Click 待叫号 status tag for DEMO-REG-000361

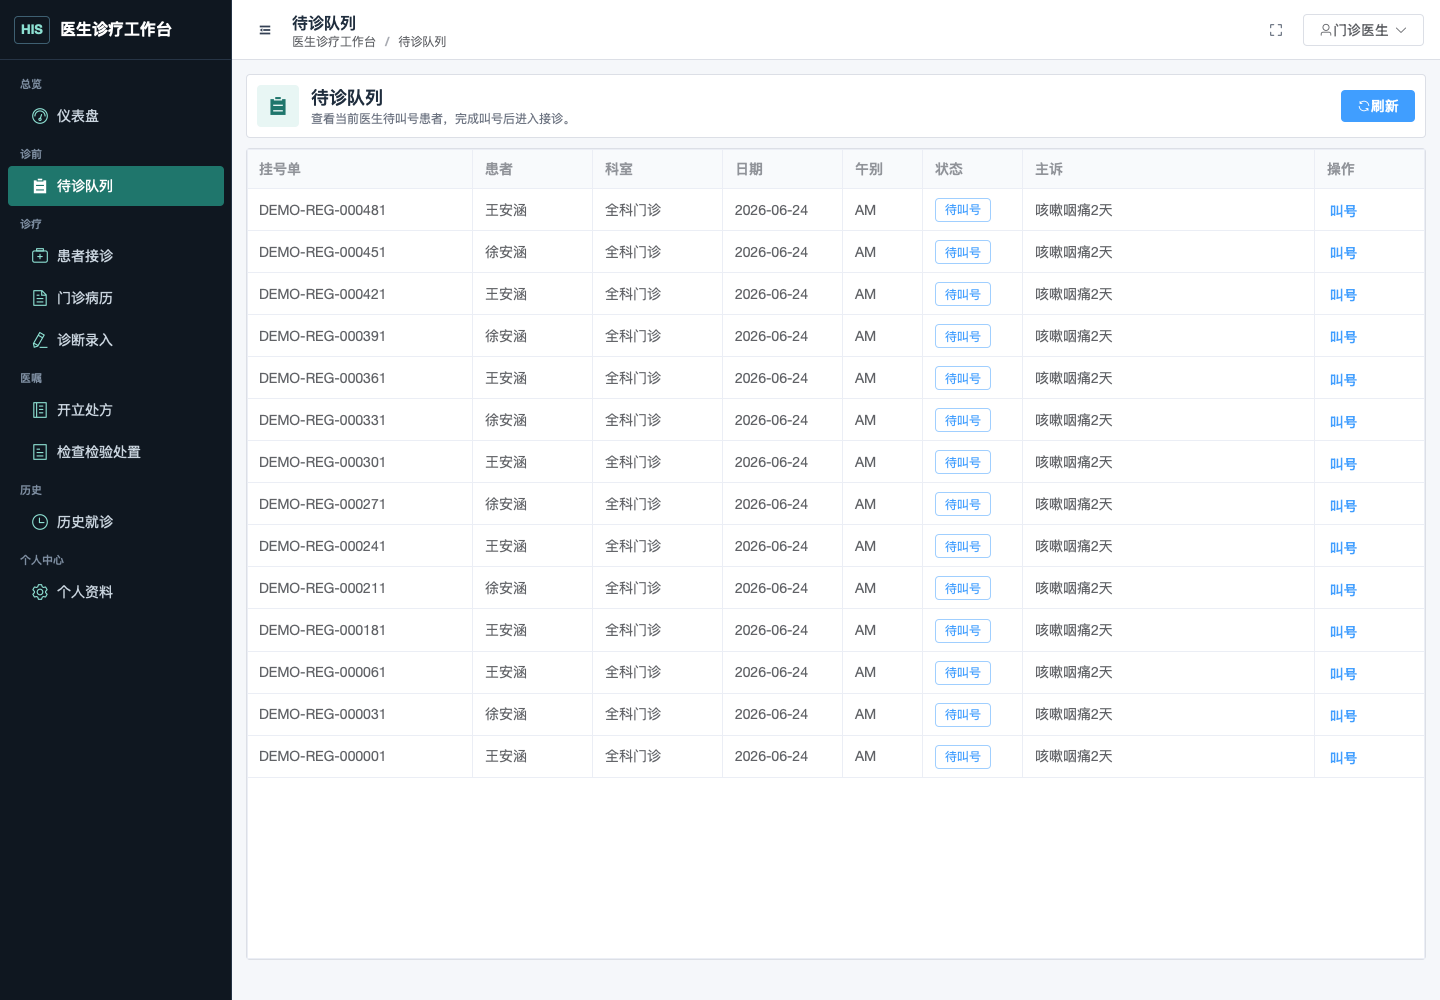point(963,378)
